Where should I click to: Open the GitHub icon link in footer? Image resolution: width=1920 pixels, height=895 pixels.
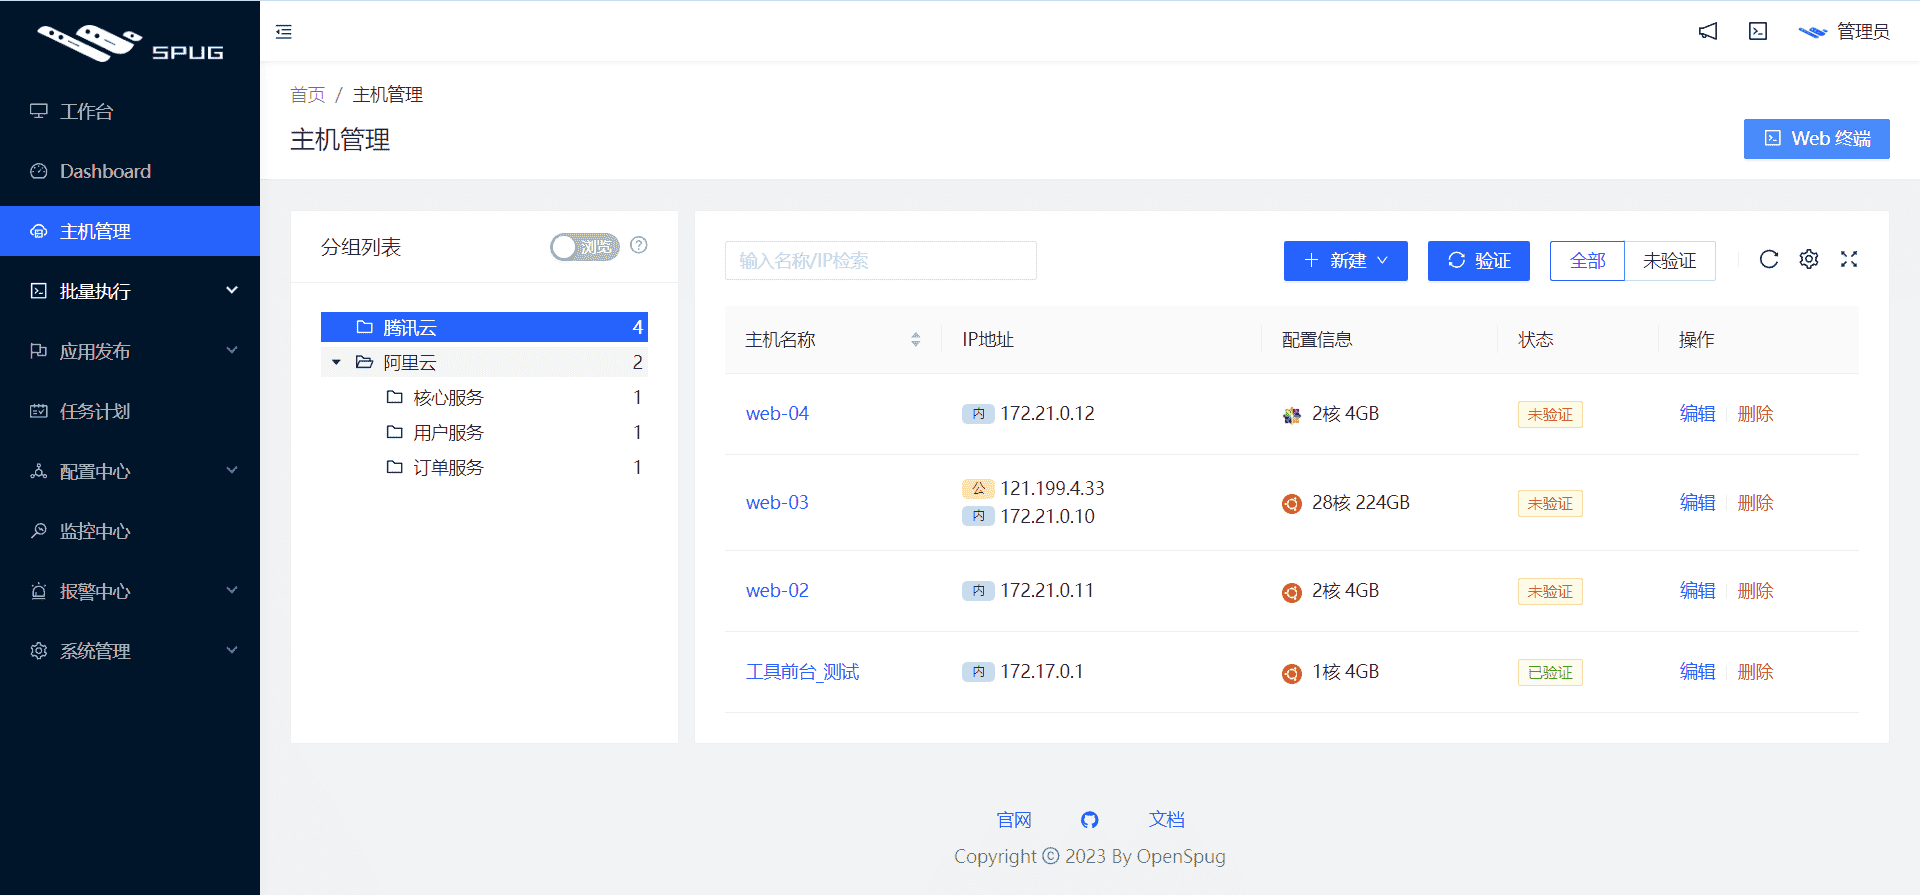[1090, 820]
